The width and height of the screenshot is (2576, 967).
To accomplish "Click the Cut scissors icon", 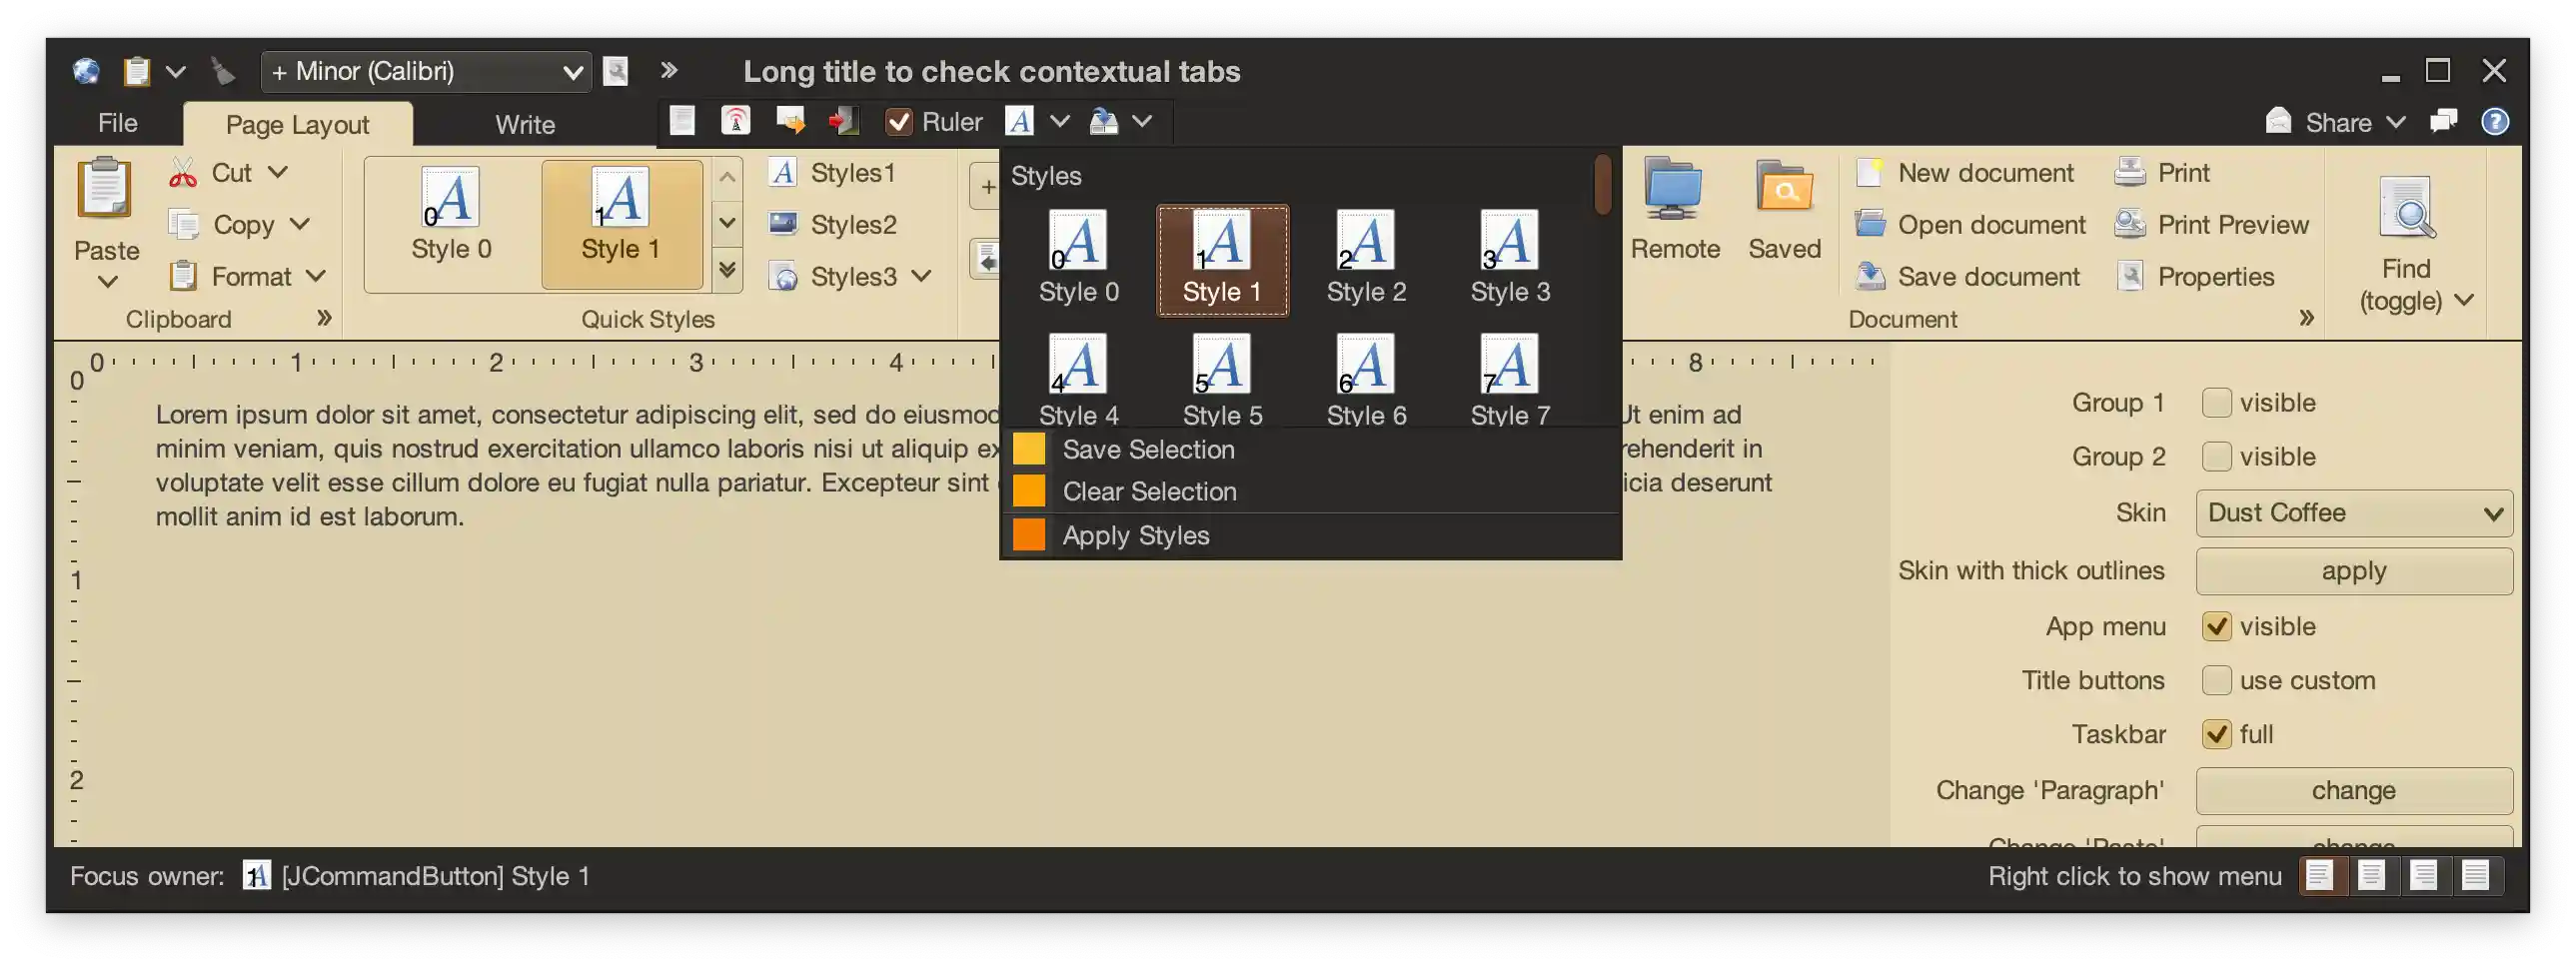I will click(183, 173).
